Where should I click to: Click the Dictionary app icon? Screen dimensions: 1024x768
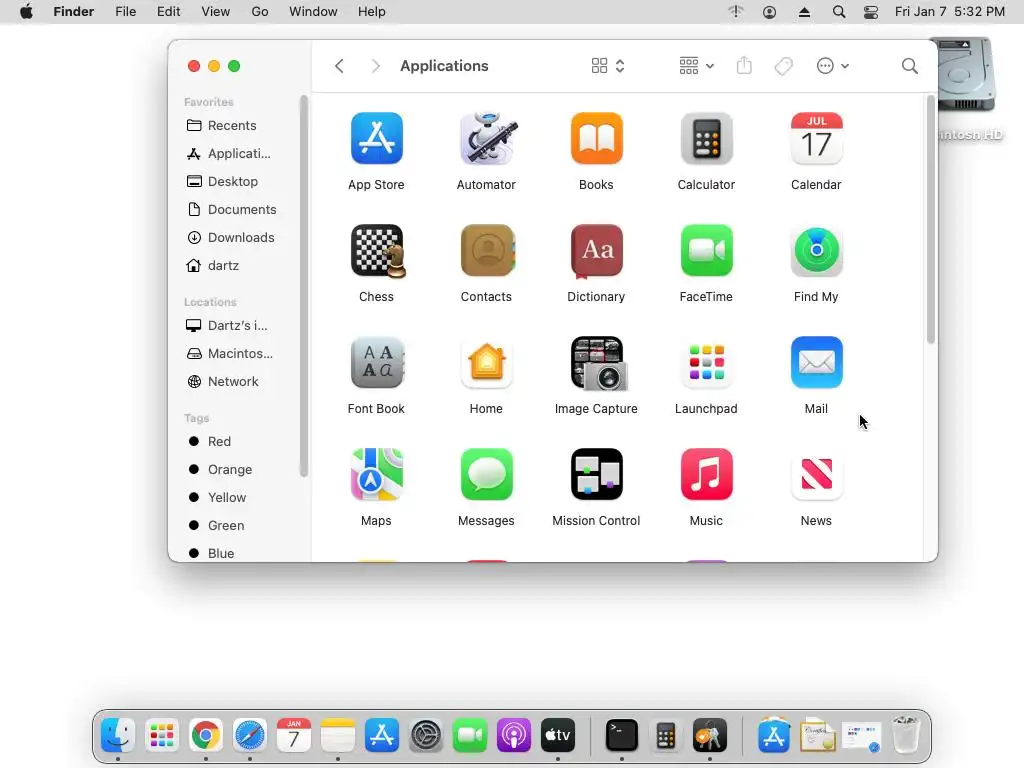(596, 251)
